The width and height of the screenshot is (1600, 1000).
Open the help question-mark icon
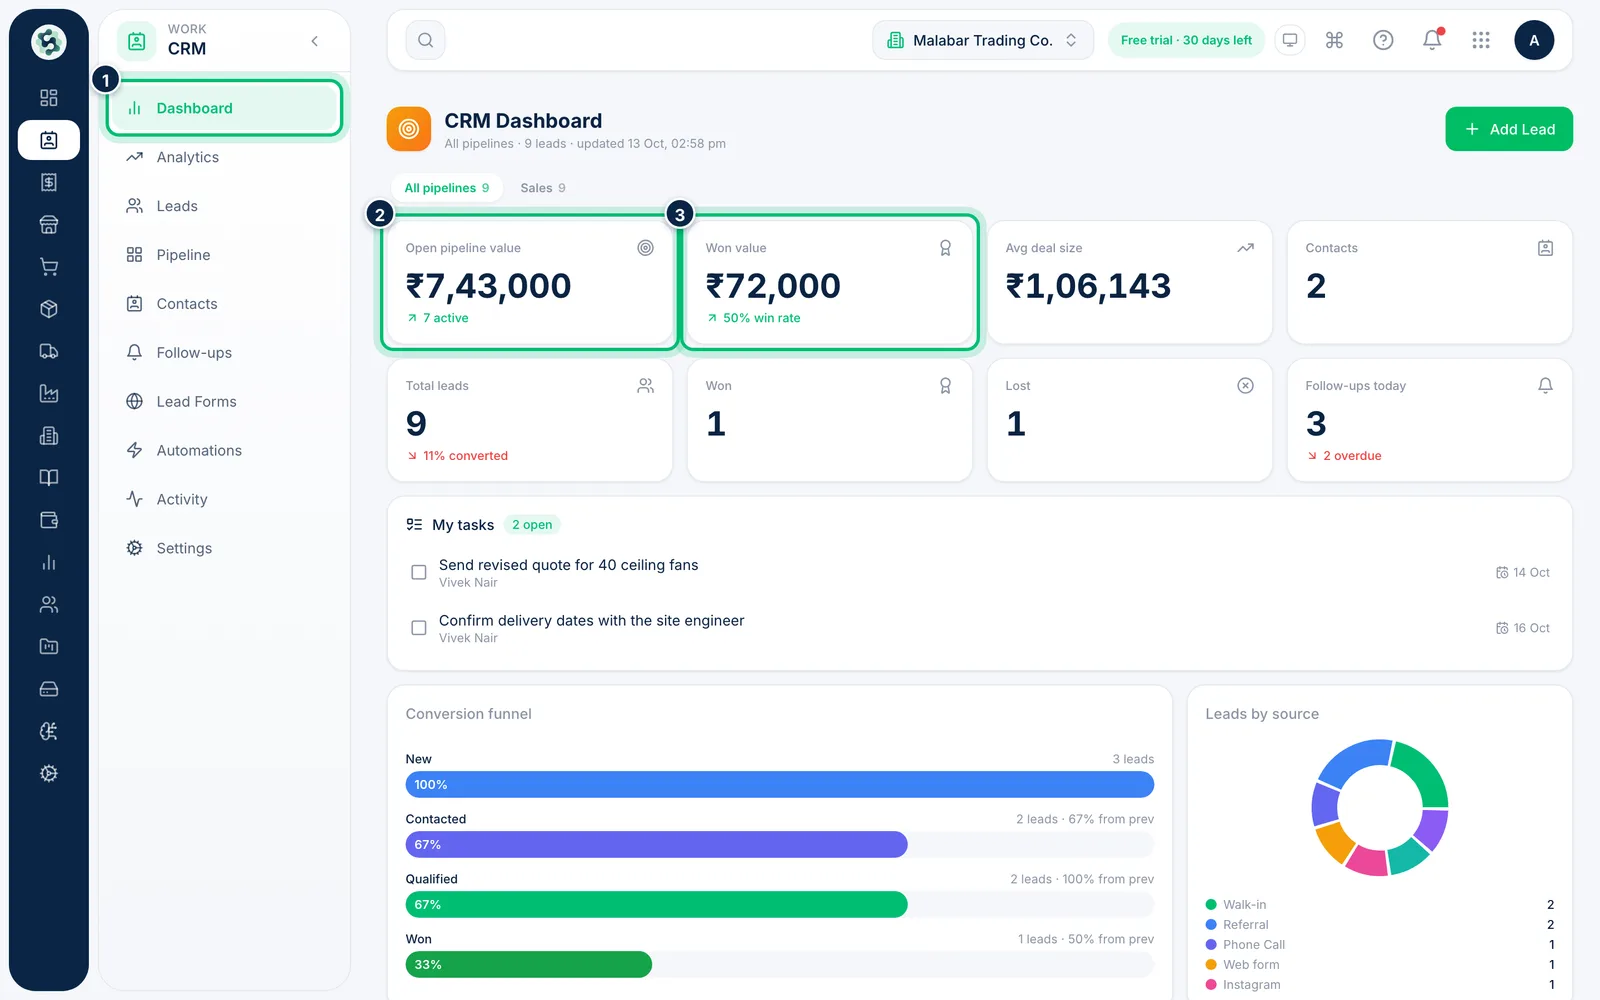tap(1383, 40)
